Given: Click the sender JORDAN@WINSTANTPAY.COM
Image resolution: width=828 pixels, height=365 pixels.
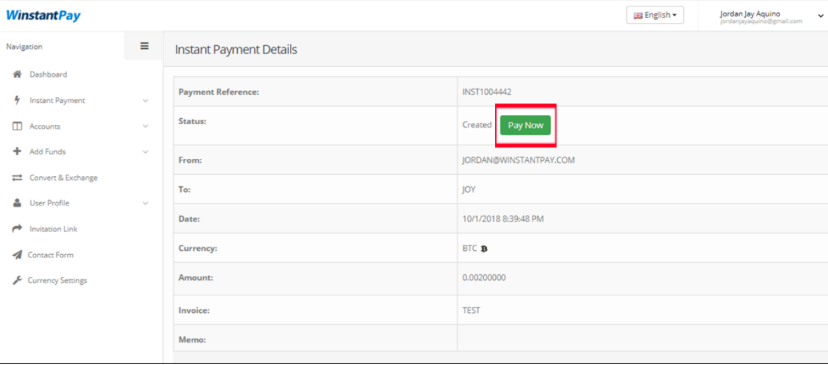Looking at the screenshot, I should [518, 160].
